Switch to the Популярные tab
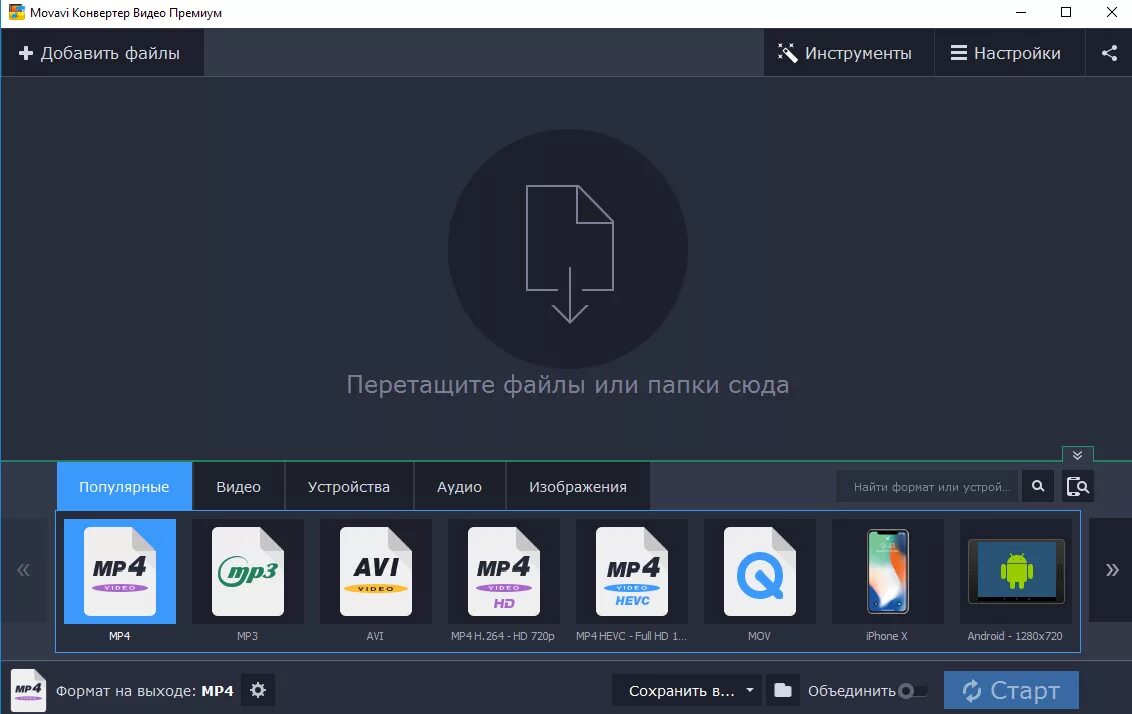1132x714 pixels. click(124, 487)
